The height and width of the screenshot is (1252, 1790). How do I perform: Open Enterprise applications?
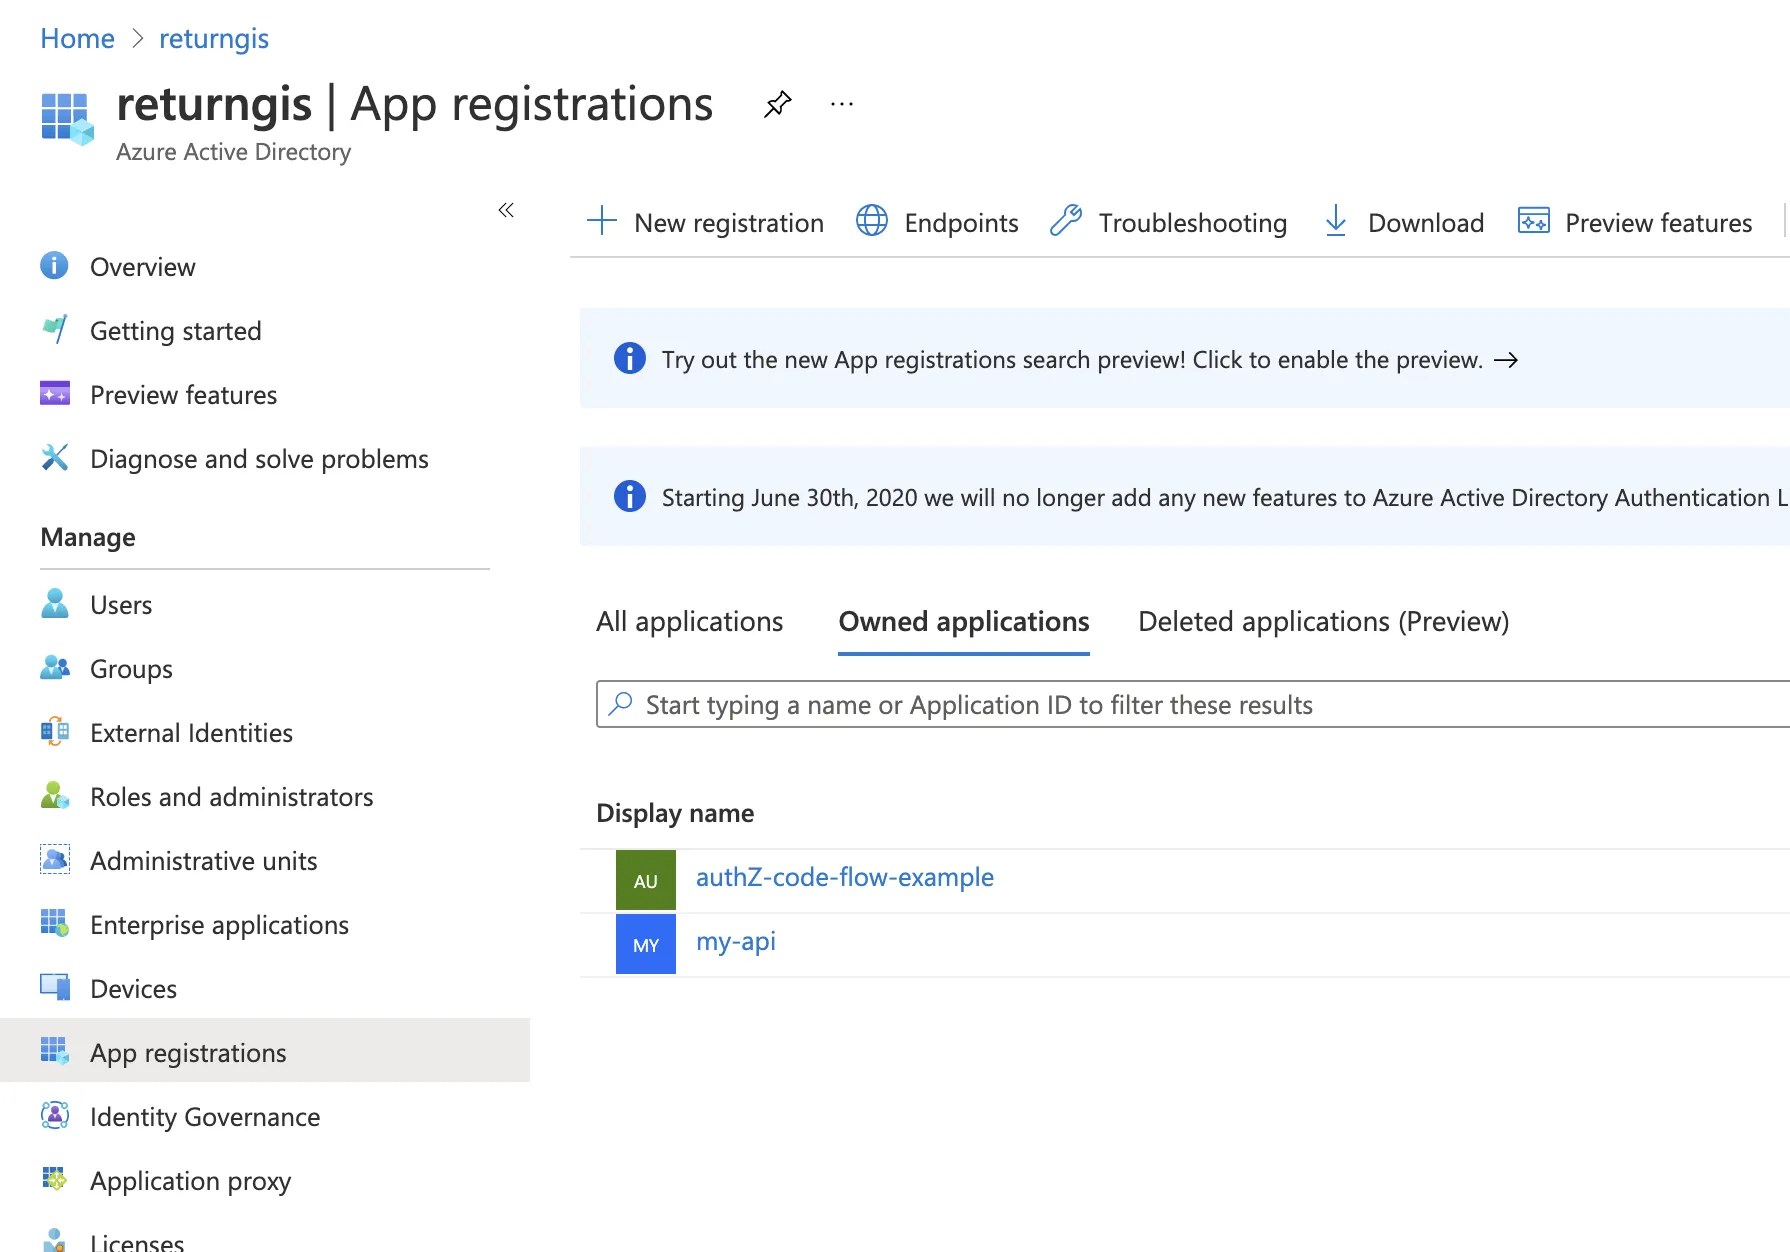pos(219,925)
